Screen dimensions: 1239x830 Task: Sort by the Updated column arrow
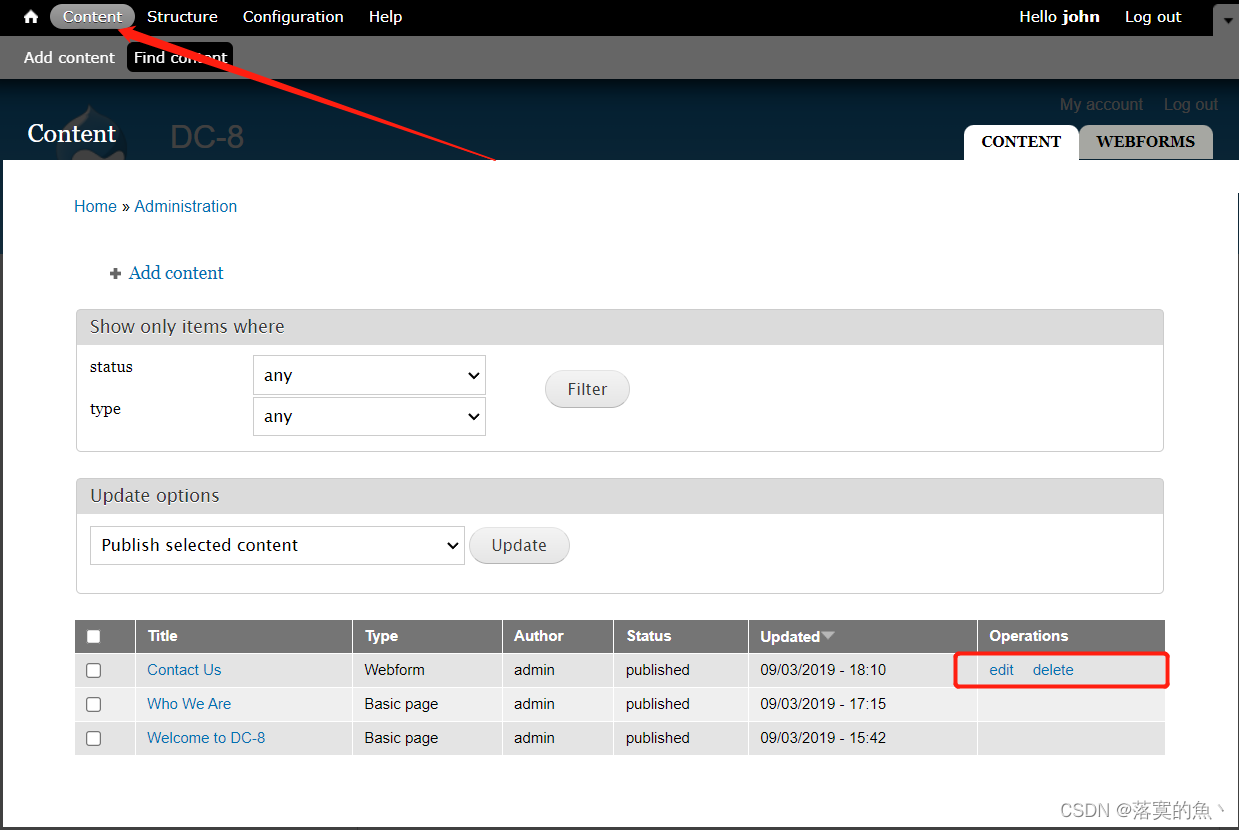828,636
